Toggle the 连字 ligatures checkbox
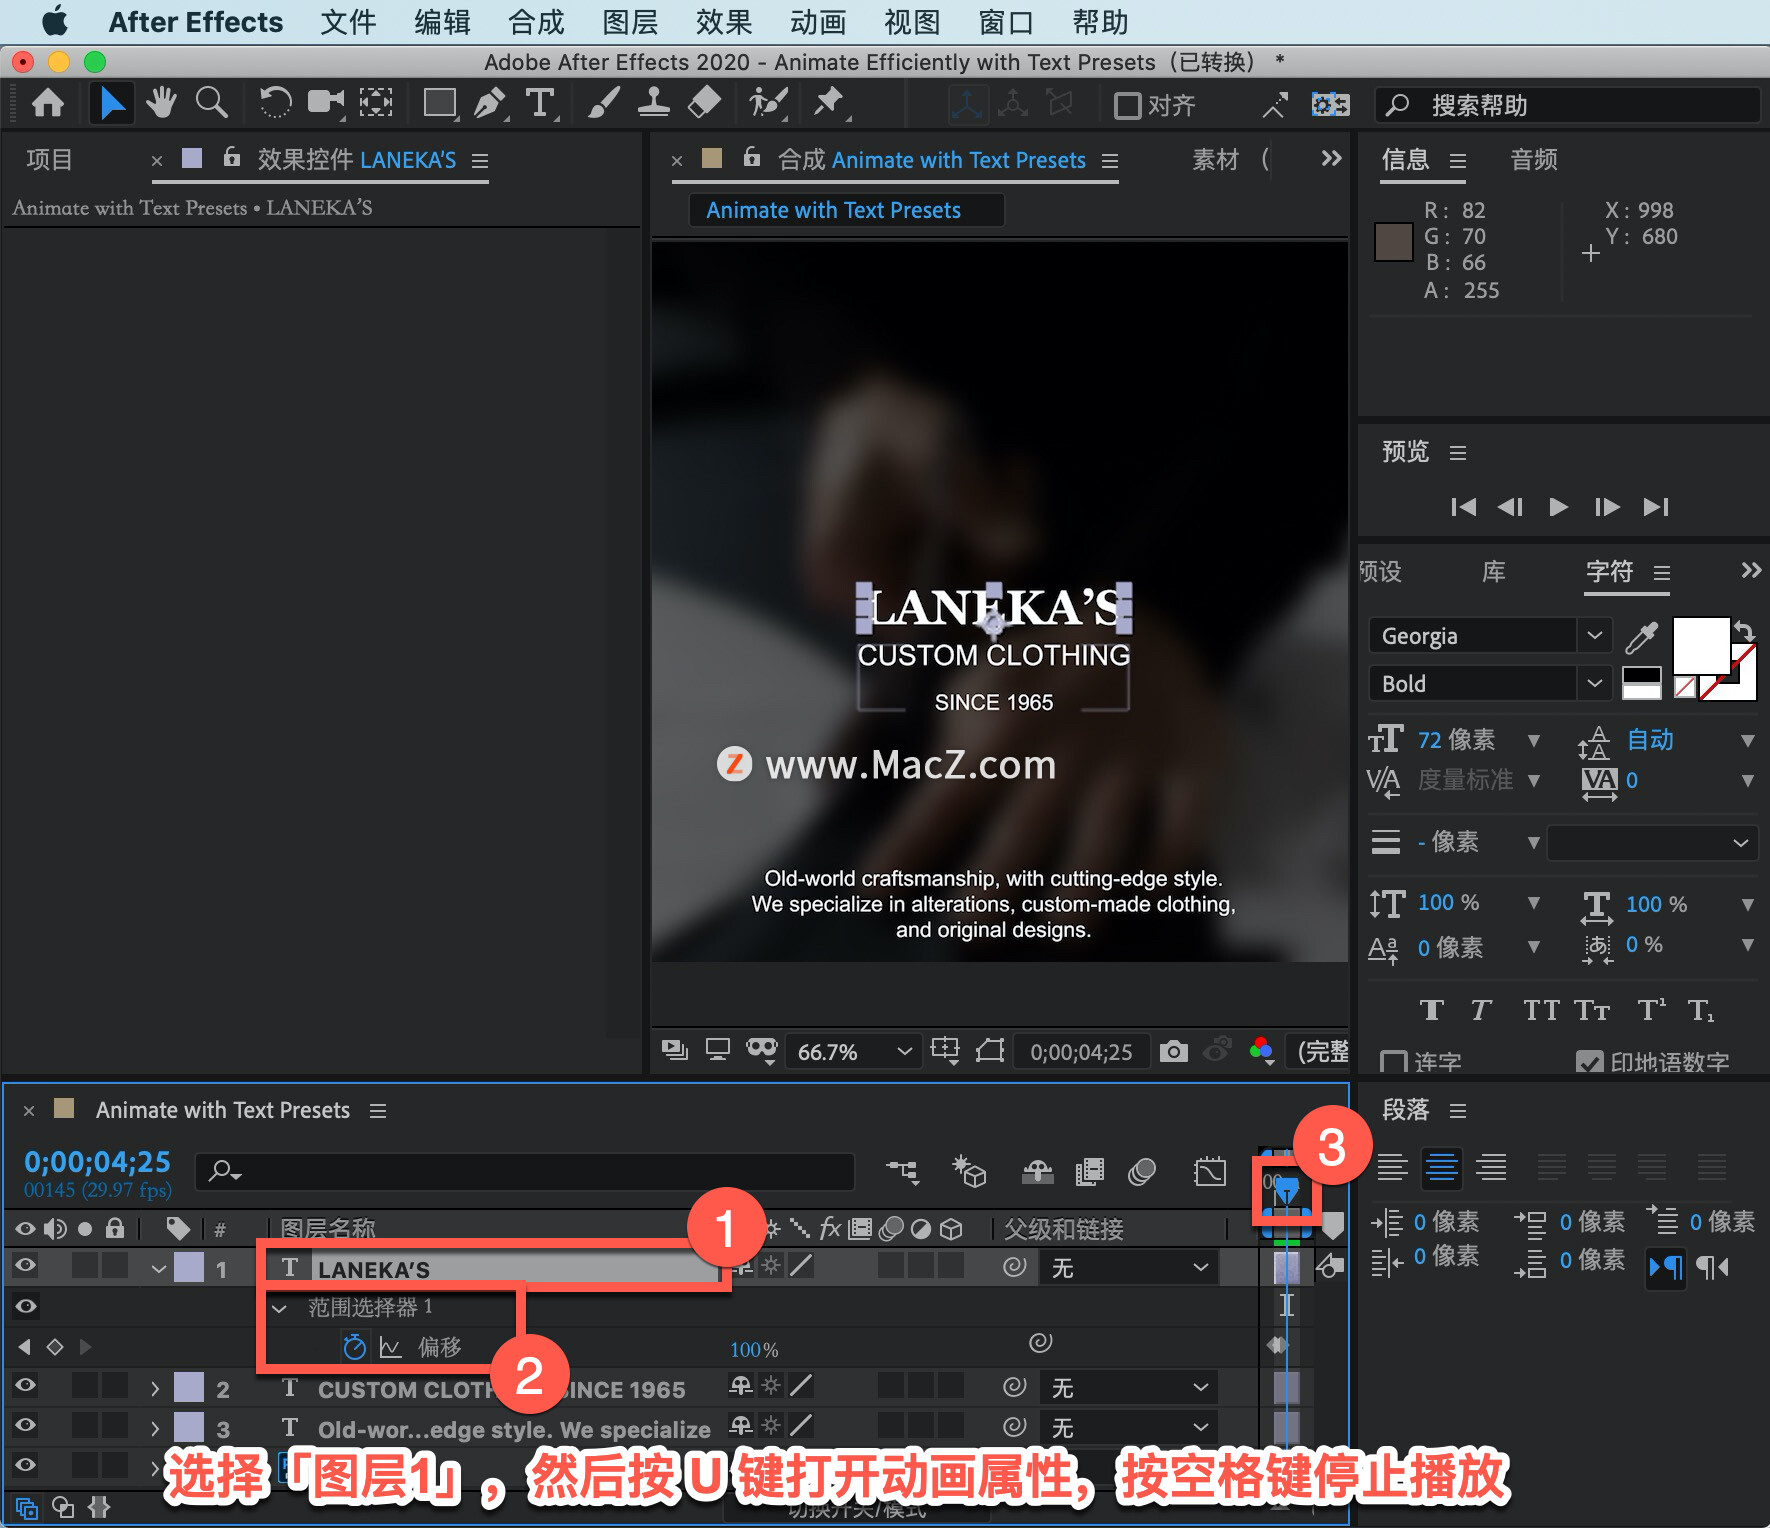The height and width of the screenshot is (1528, 1770). pos(1393,1062)
